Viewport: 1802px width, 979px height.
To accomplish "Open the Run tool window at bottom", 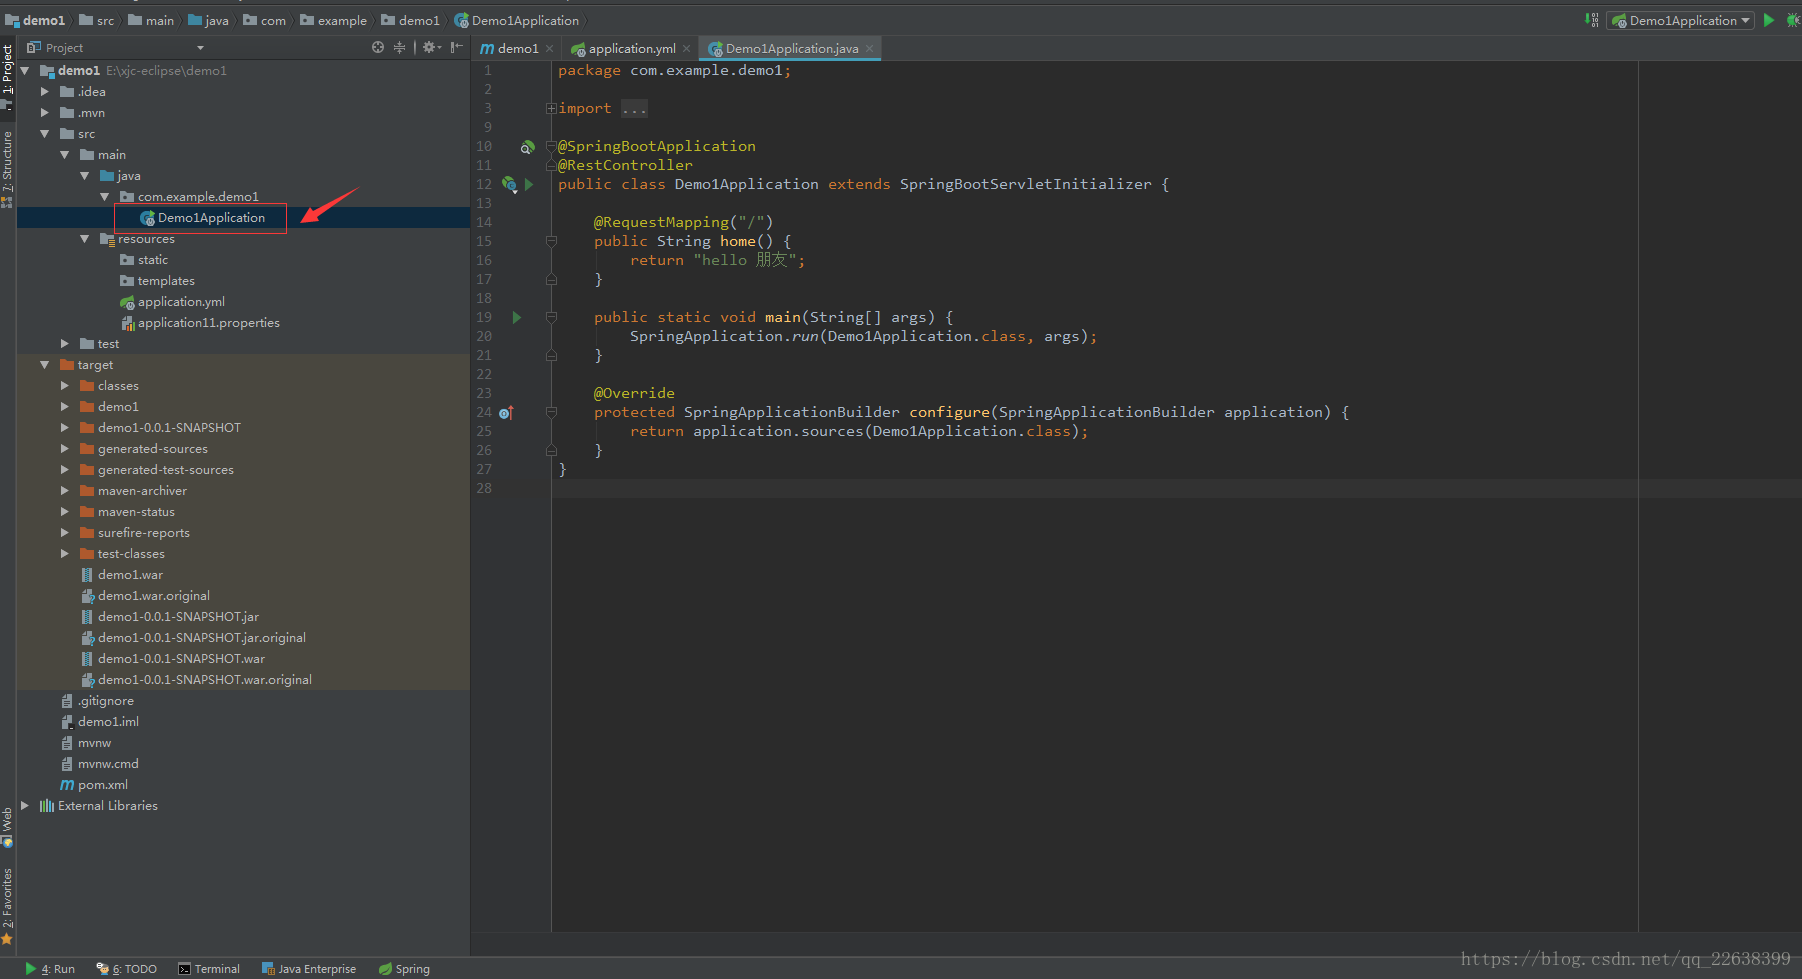I will coord(50,968).
